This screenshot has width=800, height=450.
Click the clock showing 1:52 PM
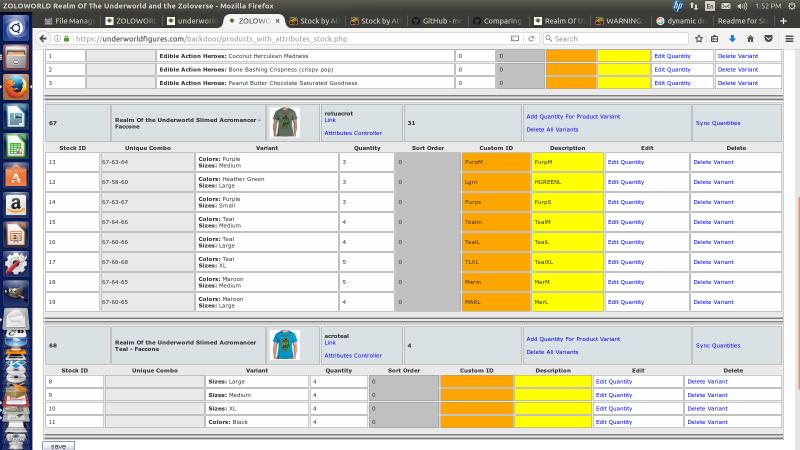click(x=768, y=6)
